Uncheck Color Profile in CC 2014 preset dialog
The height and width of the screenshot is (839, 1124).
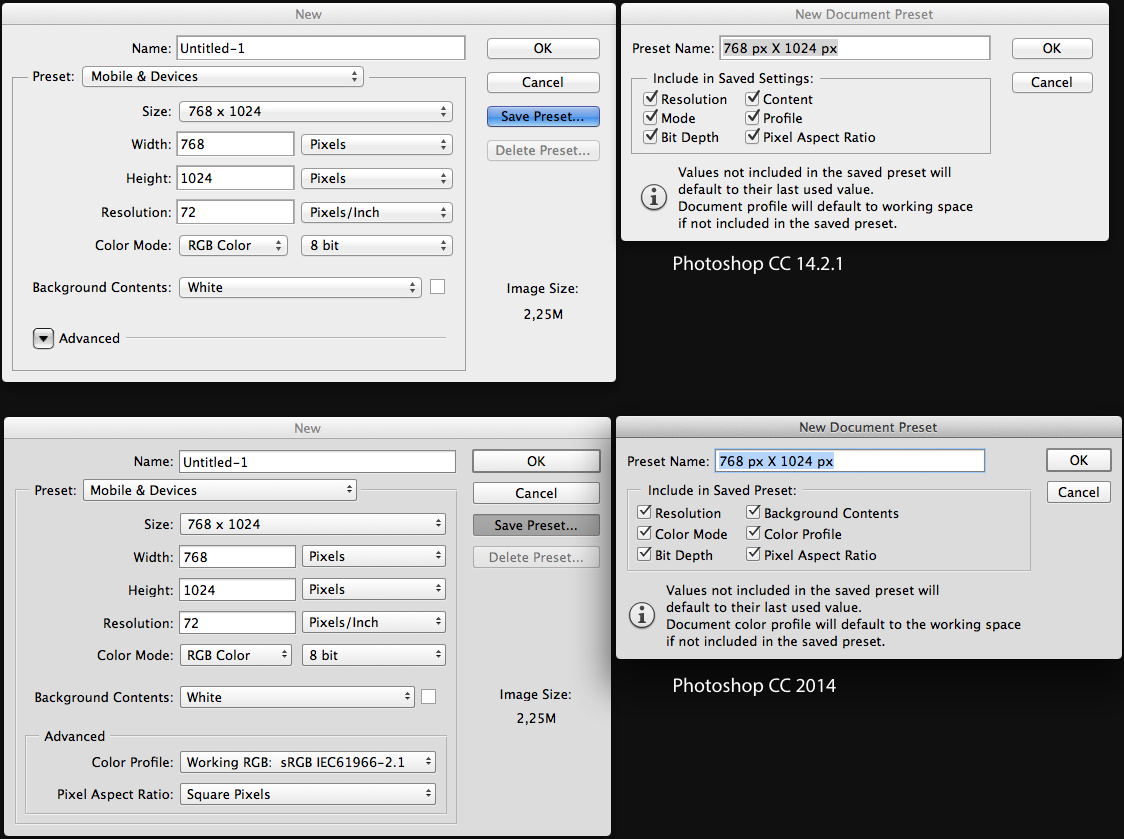(x=753, y=533)
